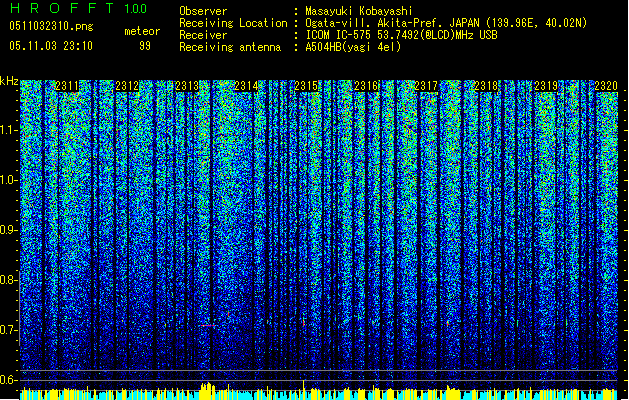
Task: Click the 0.8 kHz axis tick label
Action: 9,280
